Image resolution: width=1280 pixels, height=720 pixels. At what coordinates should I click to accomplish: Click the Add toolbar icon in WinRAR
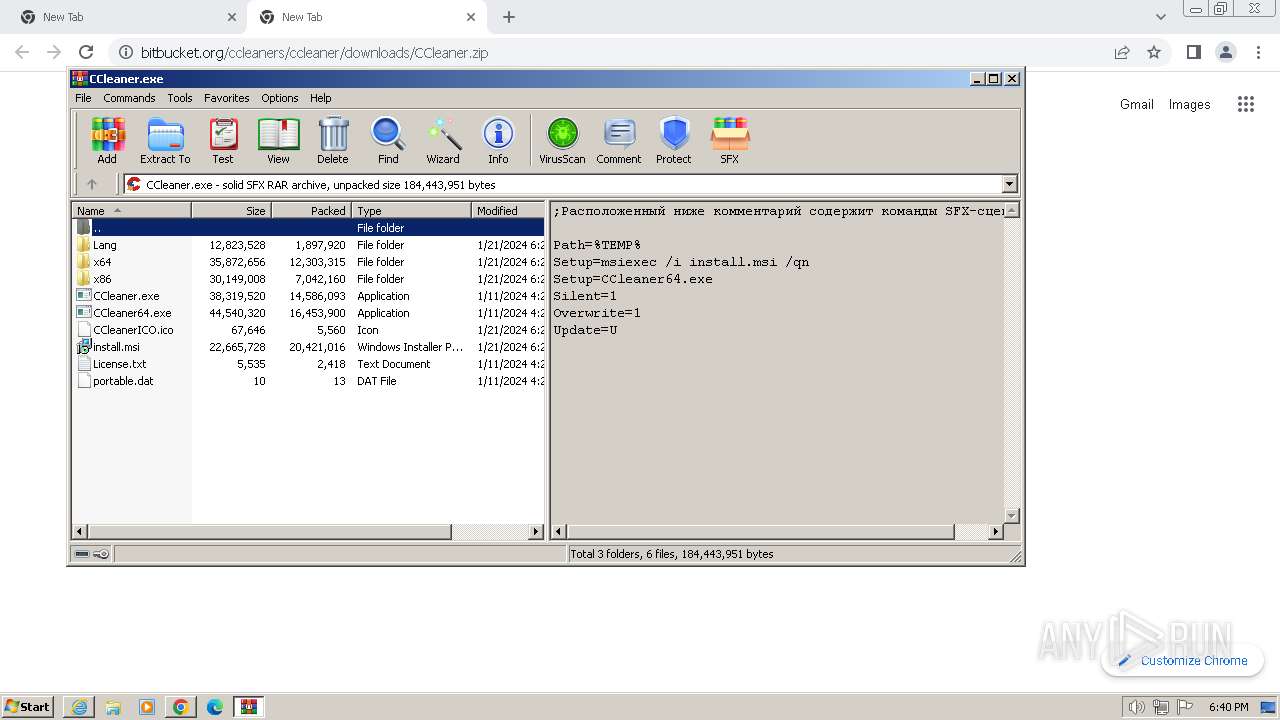pos(107,141)
